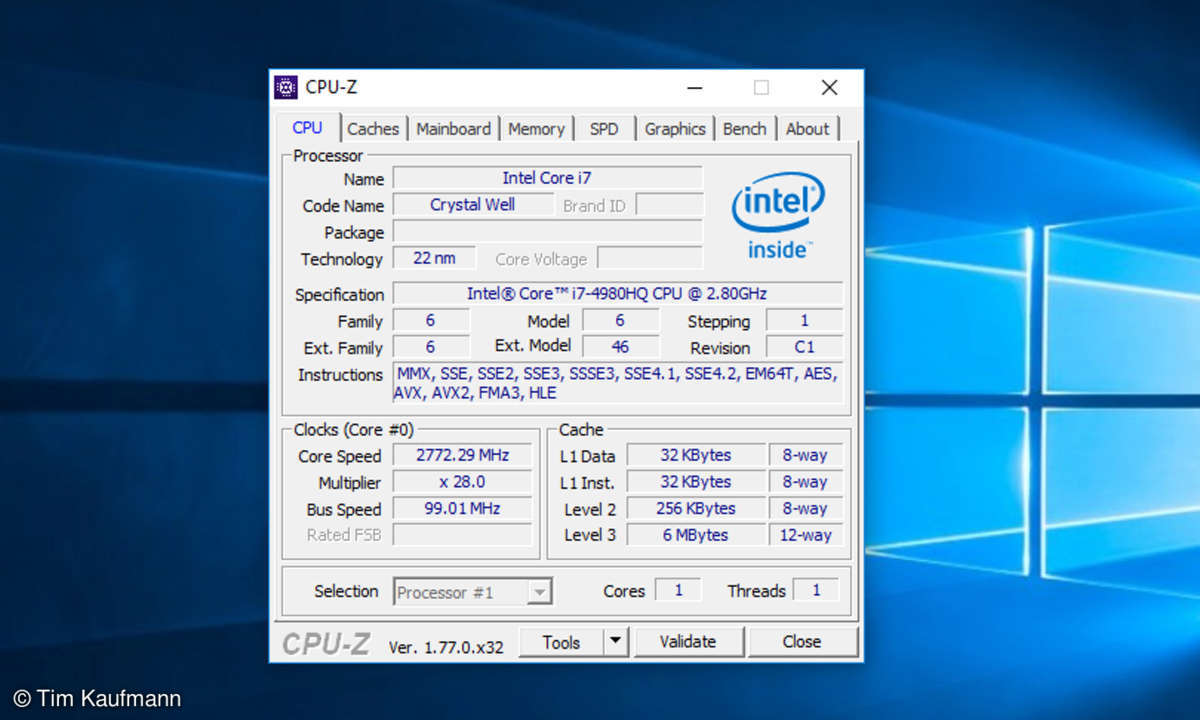The image size is (1200, 720).
Task: Minimize the CPU-Z window
Action: click(x=695, y=88)
